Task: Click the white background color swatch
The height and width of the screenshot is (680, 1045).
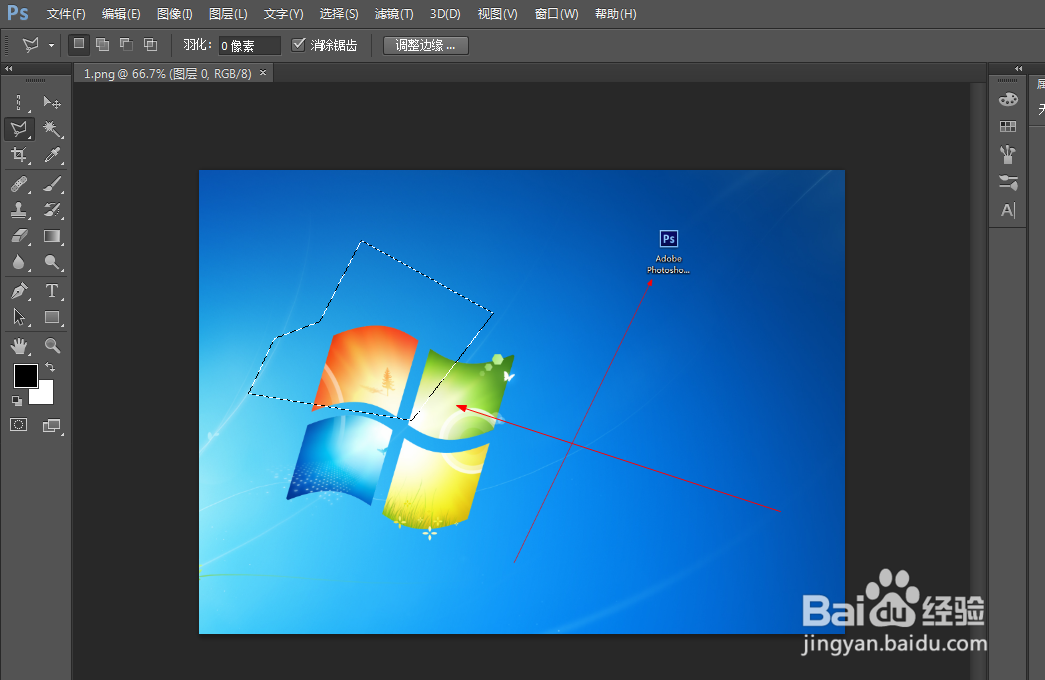Action: [x=44, y=394]
